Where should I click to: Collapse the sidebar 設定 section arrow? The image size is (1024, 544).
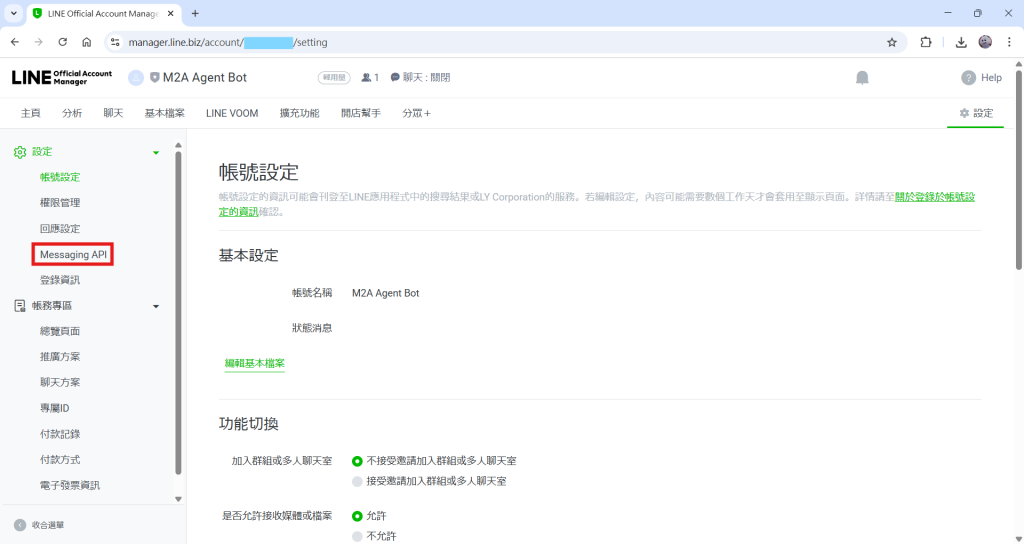click(x=155, y=153)
